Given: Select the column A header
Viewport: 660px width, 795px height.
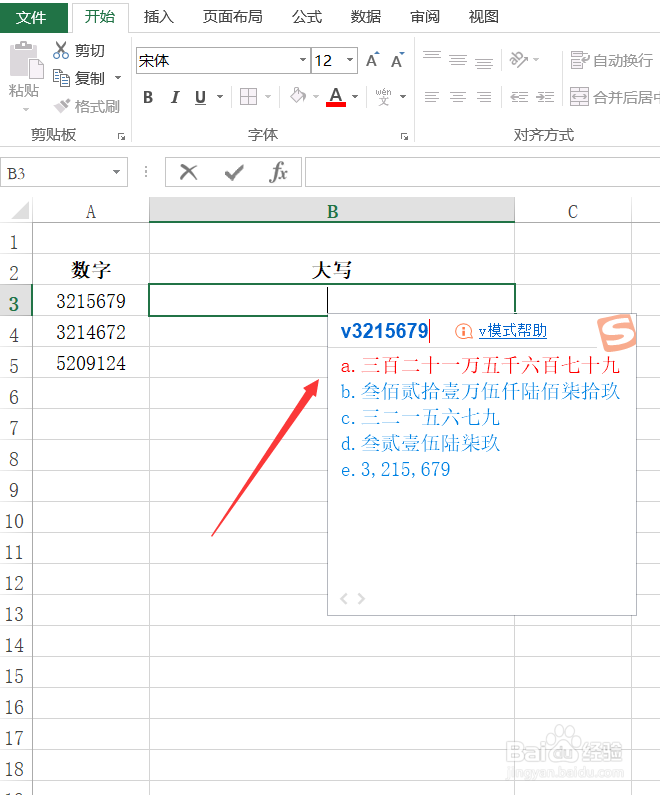Looking at the screenshot, I should tap(91, 211).
